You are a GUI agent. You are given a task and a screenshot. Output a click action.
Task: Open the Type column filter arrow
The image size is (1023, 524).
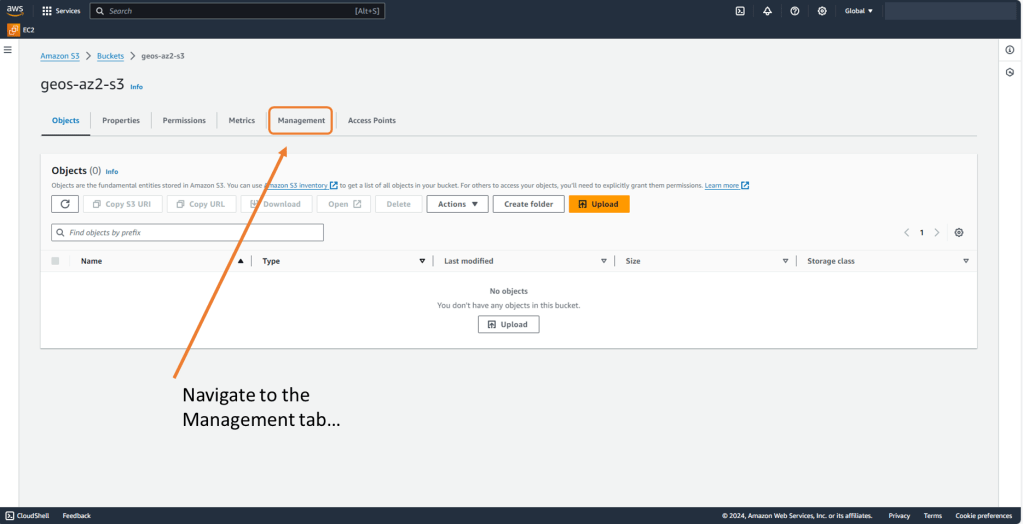422,261
